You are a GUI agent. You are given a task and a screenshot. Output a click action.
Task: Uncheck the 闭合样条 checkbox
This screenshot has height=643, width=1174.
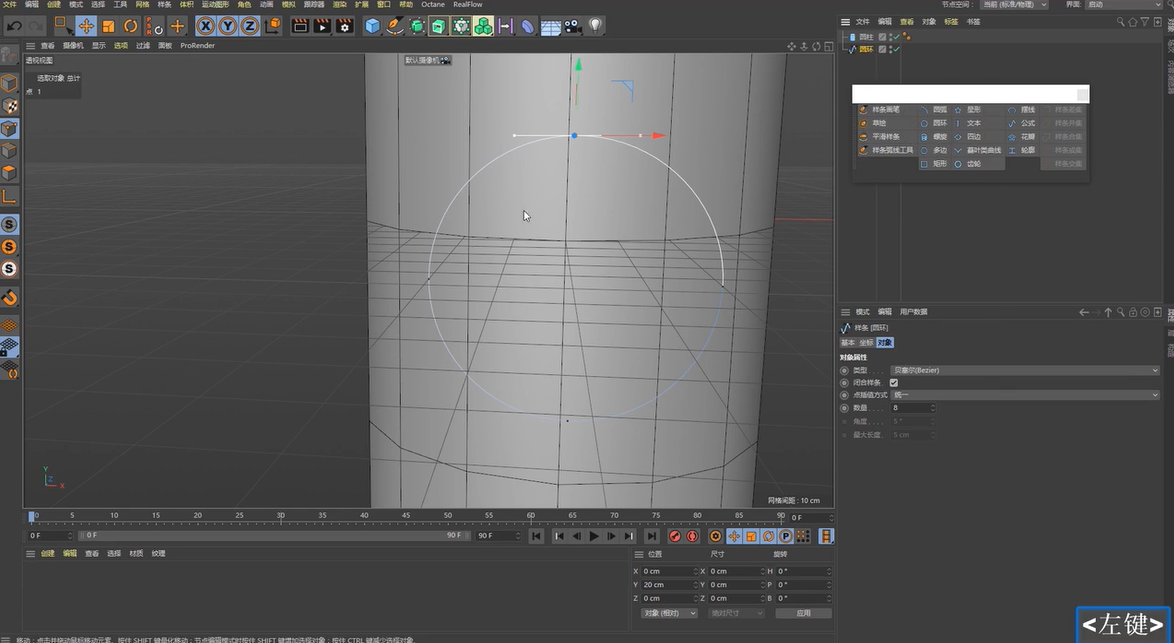(893, 382)
